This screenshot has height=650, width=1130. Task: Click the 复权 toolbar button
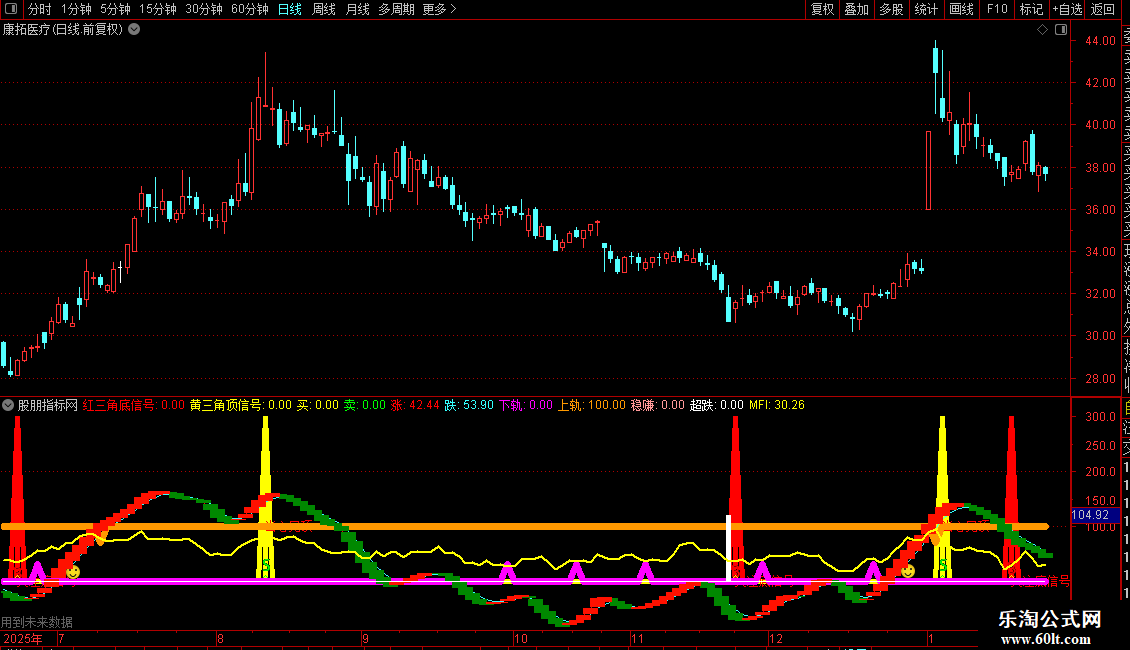pyautogui.click(x=822, y=9)
